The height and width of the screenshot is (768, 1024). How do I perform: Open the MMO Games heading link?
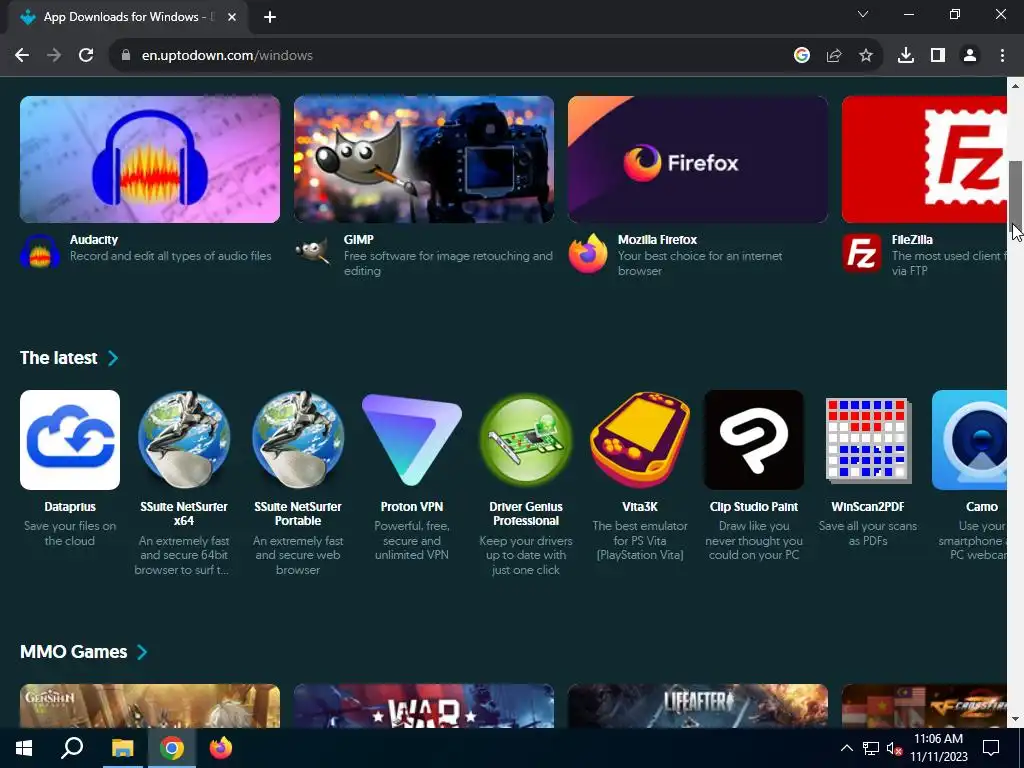click(74, 652)
